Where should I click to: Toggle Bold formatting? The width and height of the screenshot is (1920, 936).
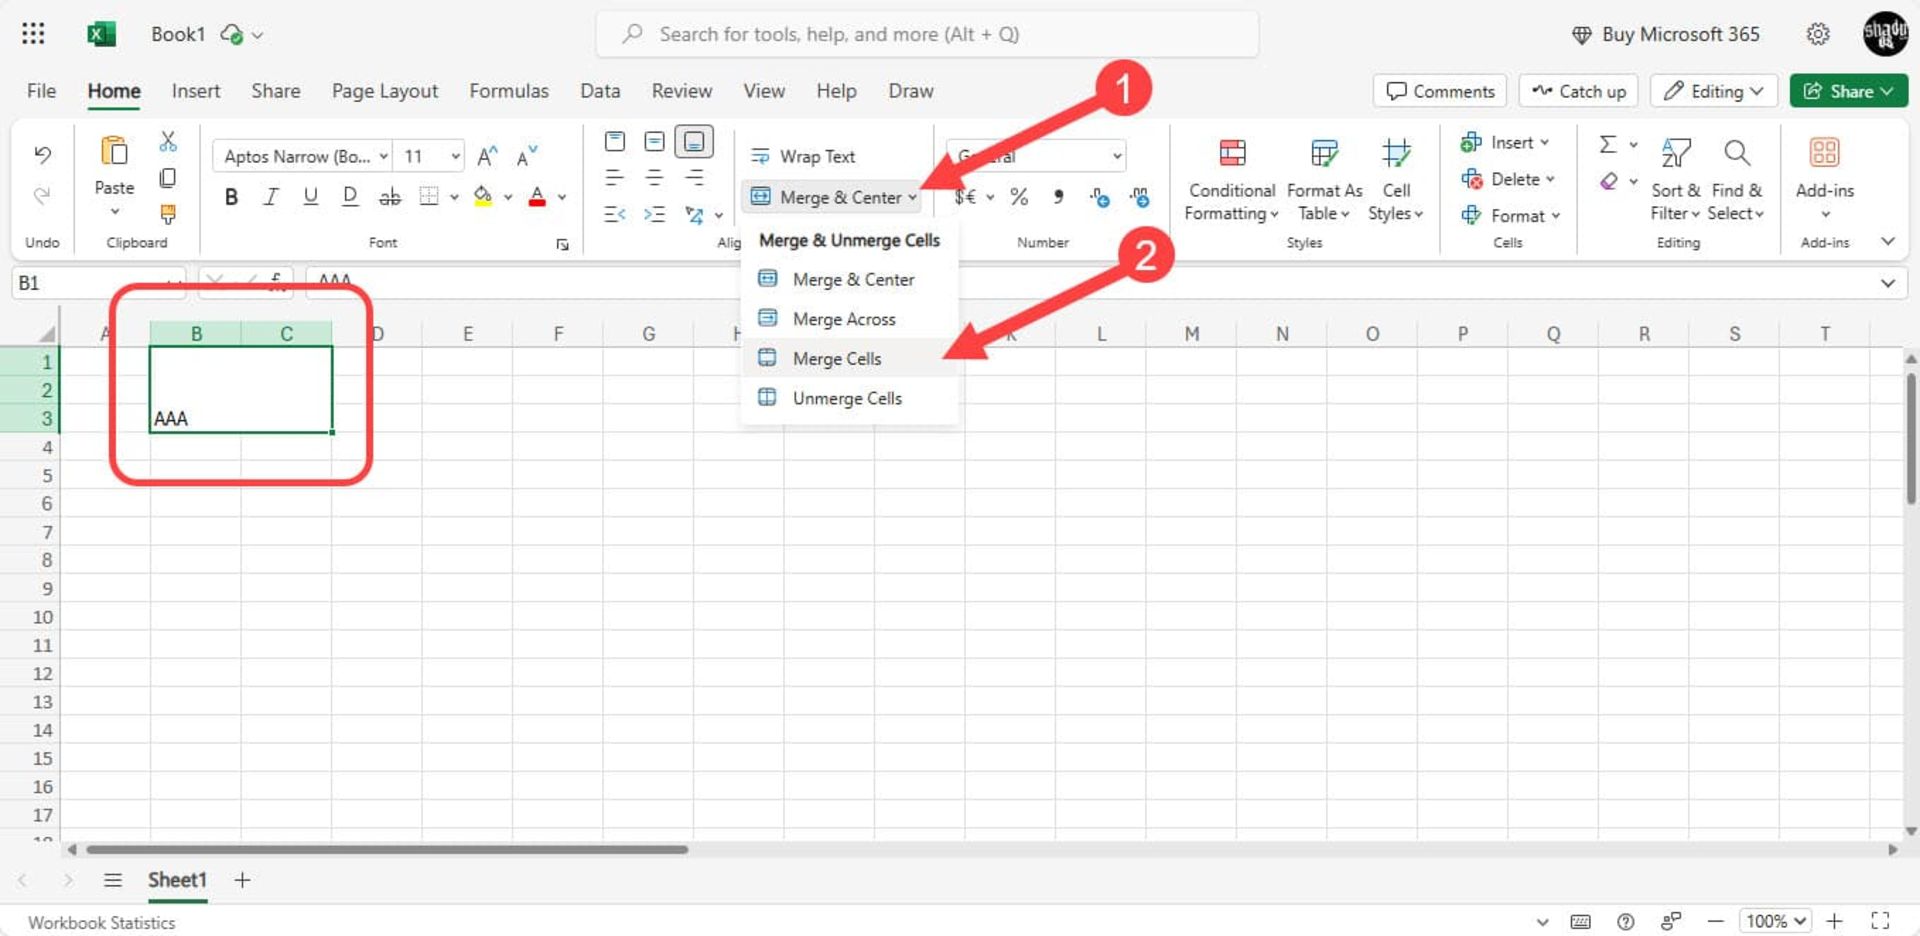[x=231, y=197]
